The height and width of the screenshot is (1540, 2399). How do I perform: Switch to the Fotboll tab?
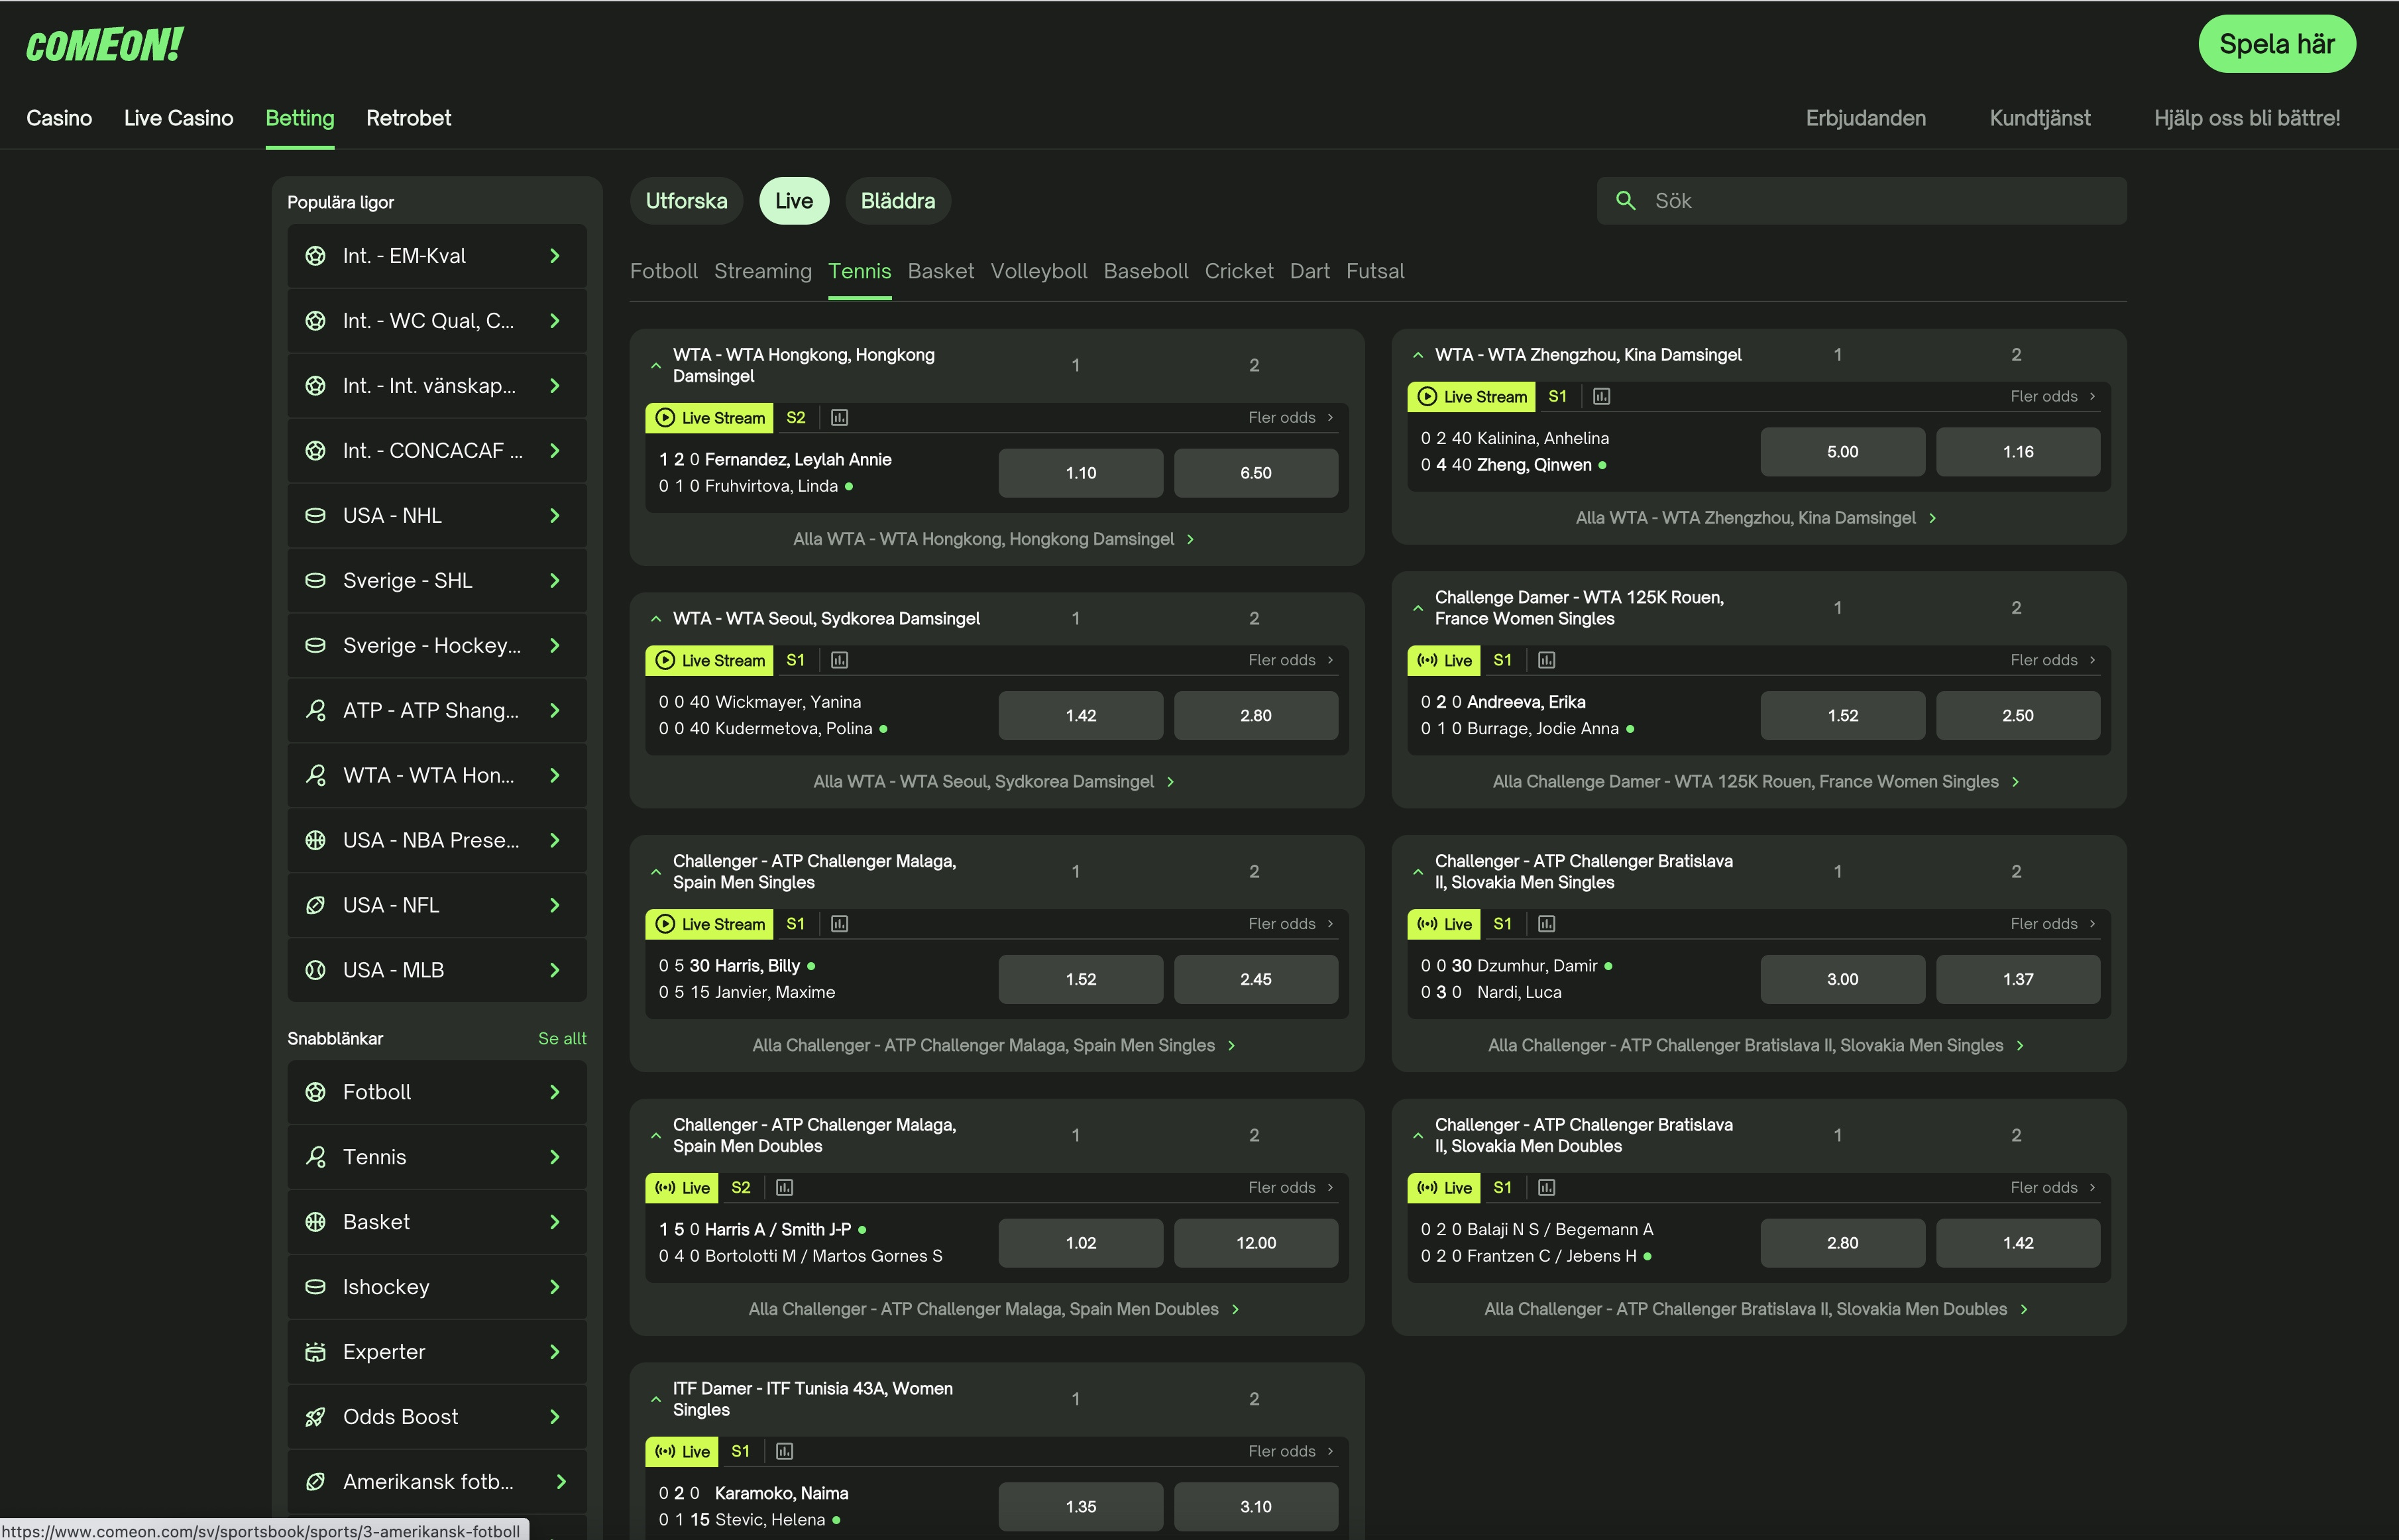tap(663, 271)
